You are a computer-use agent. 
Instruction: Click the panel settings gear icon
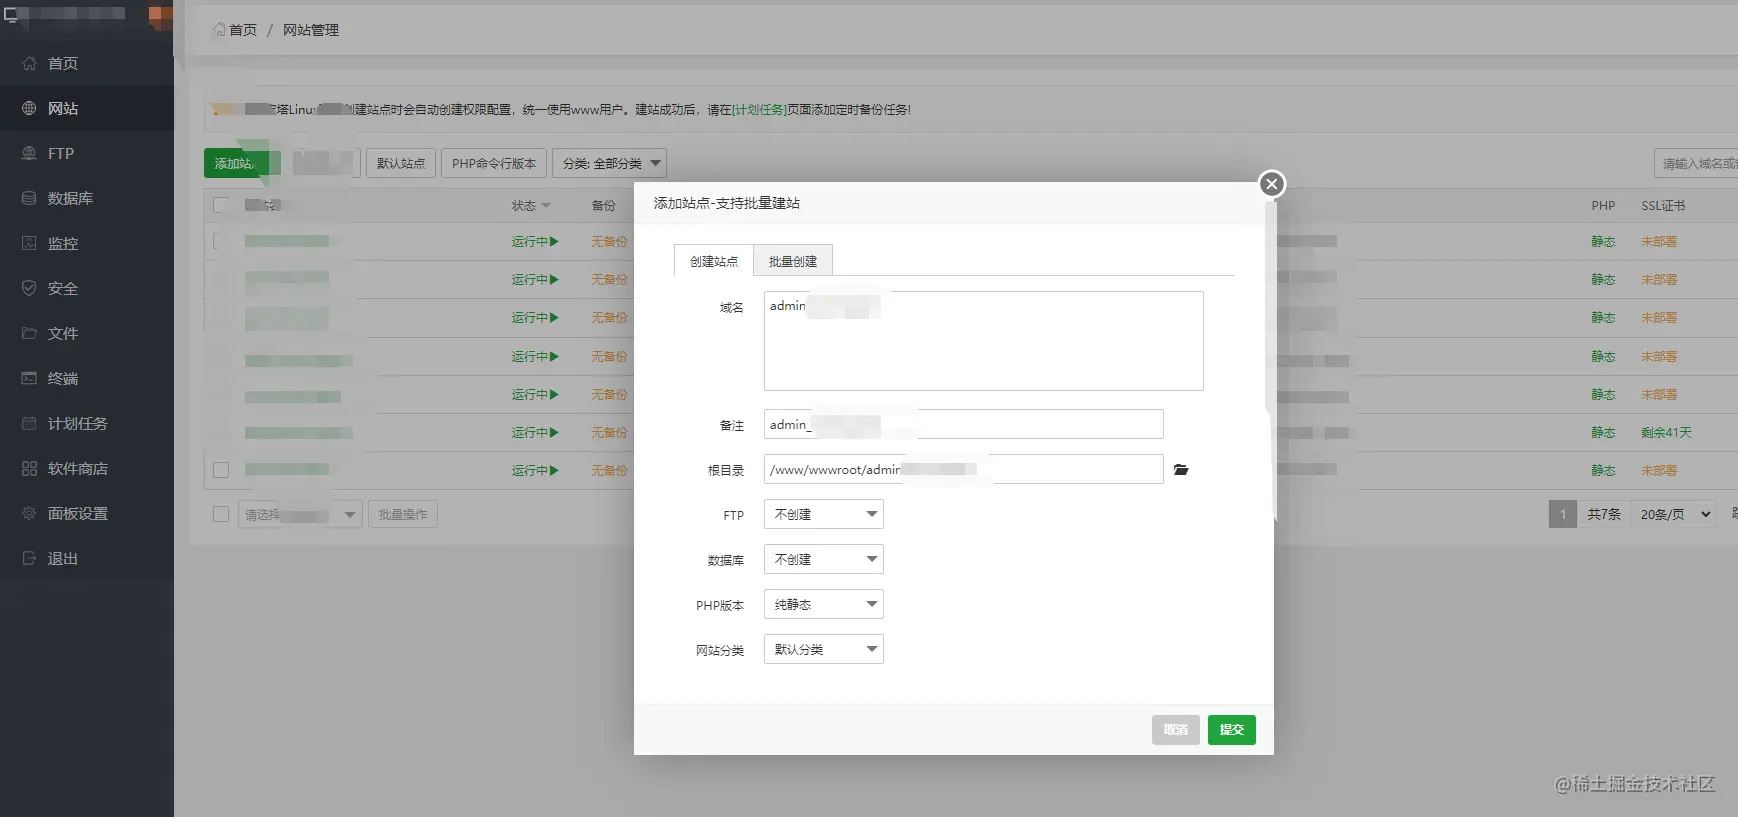[29, 513]
